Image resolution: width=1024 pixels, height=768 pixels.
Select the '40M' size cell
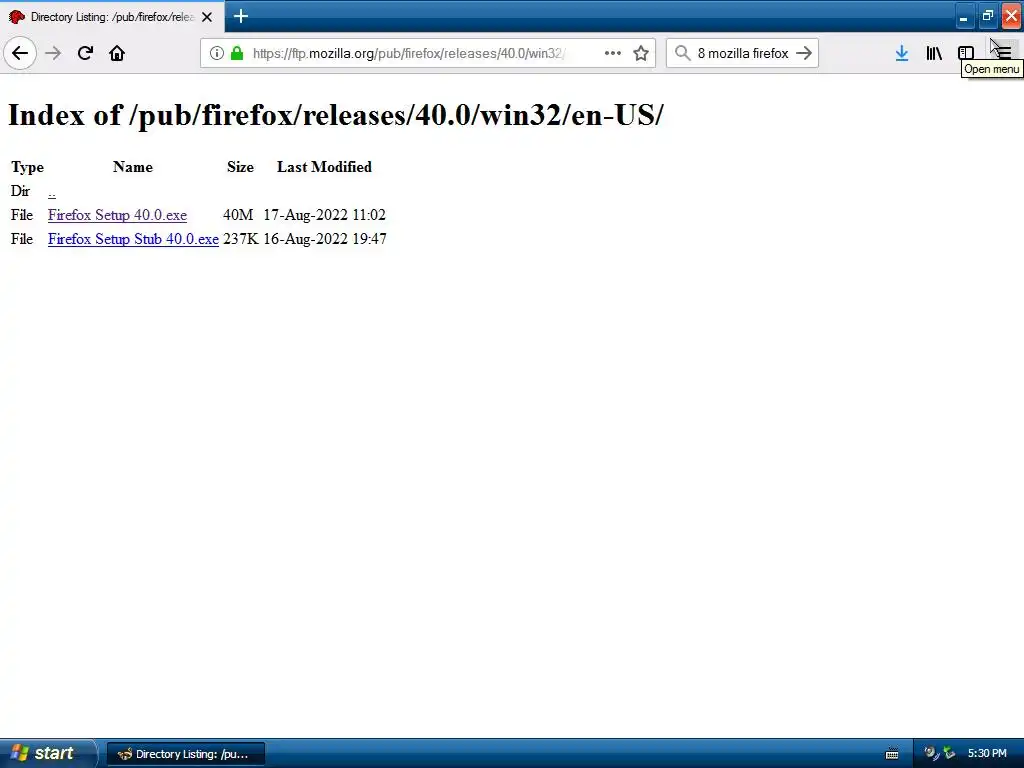(238, 215)
